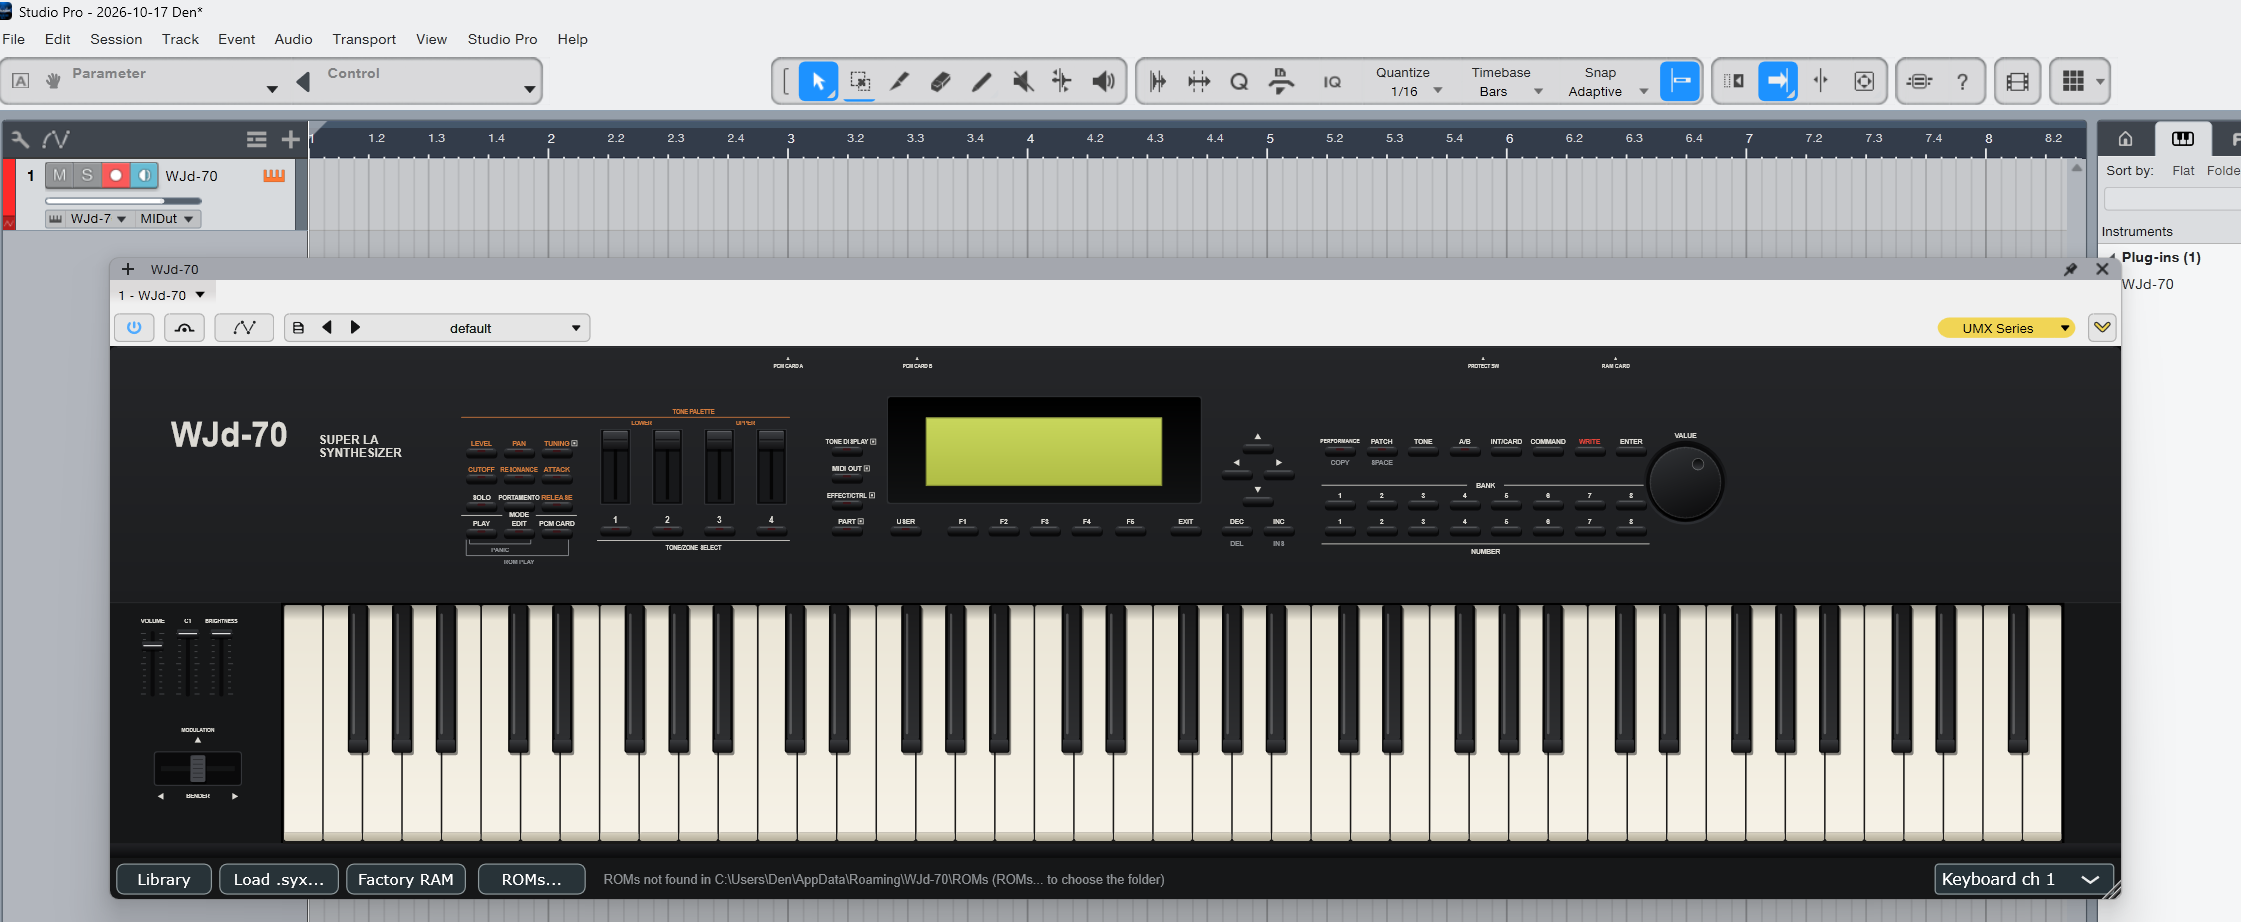Toggle monitor button on WJd-70 track
2241x922 pixels.
(x=144, y=176)
